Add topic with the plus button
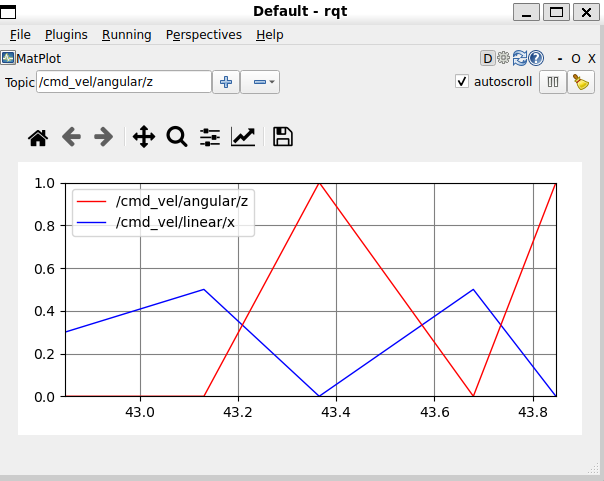The image size is (604, 481). click(x=226, y=82)
